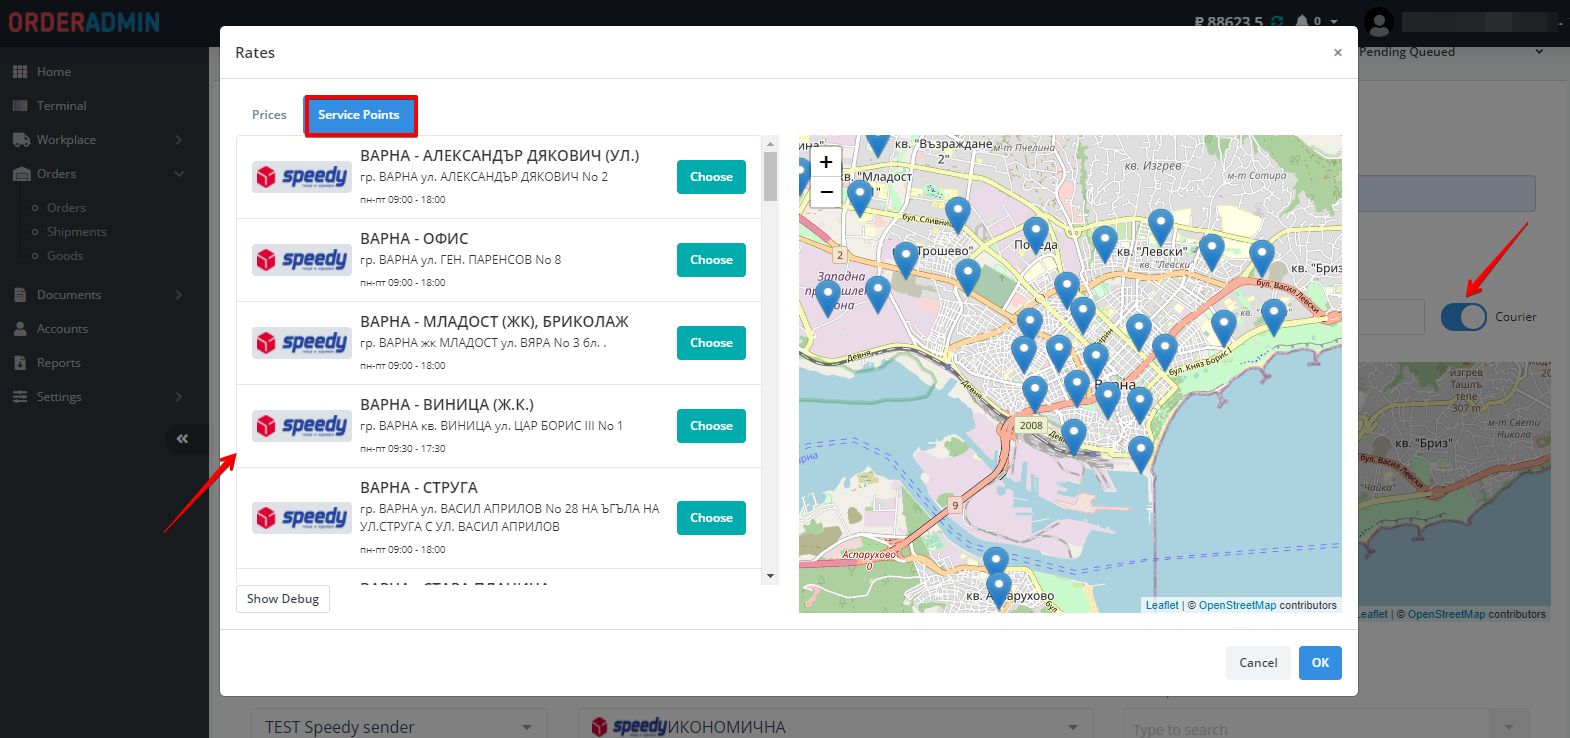Toggle the Courier switch
The image size is (1570, 738).
click(1464, 317)
